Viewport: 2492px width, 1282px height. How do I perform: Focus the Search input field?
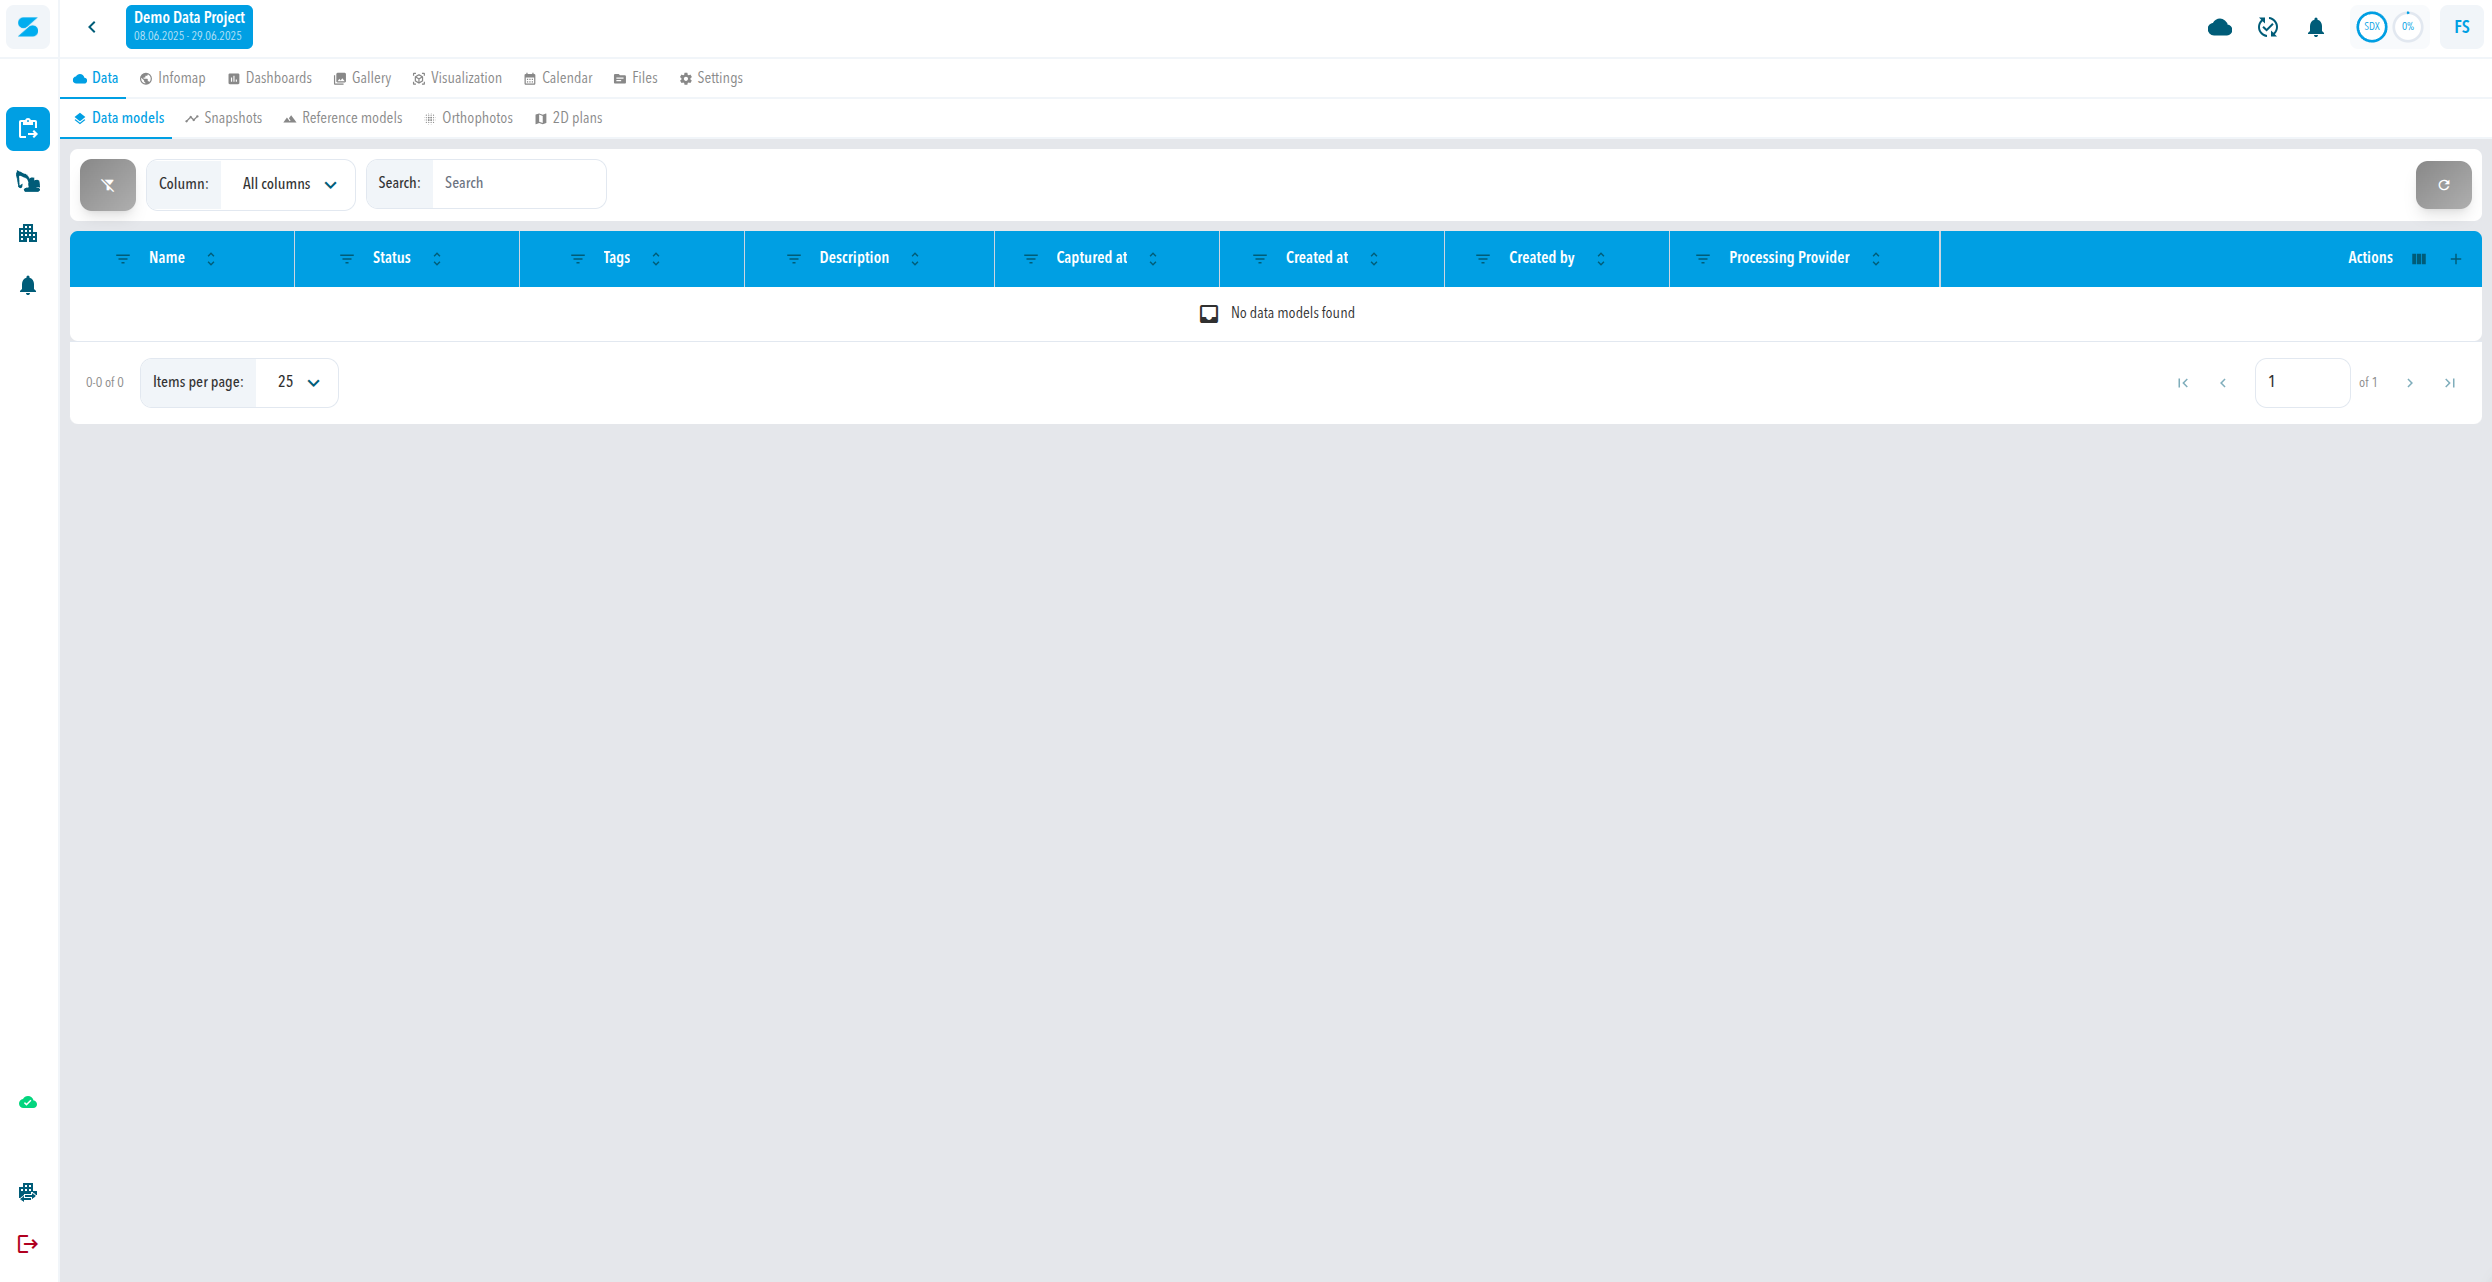pyautogui.click(x=519, y=184)
